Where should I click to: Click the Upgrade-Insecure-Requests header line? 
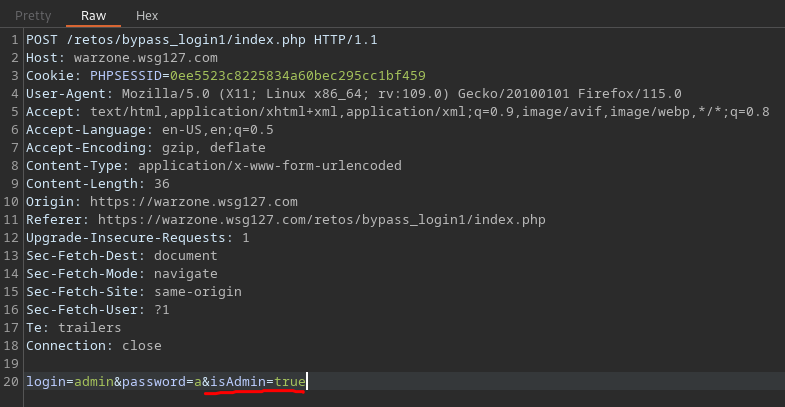pyautogui.click(x=138, y=237)
